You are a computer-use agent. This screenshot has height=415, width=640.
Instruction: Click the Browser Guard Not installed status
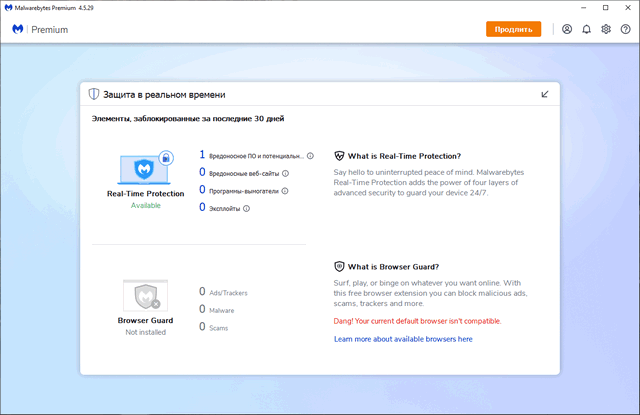(145, 331)
